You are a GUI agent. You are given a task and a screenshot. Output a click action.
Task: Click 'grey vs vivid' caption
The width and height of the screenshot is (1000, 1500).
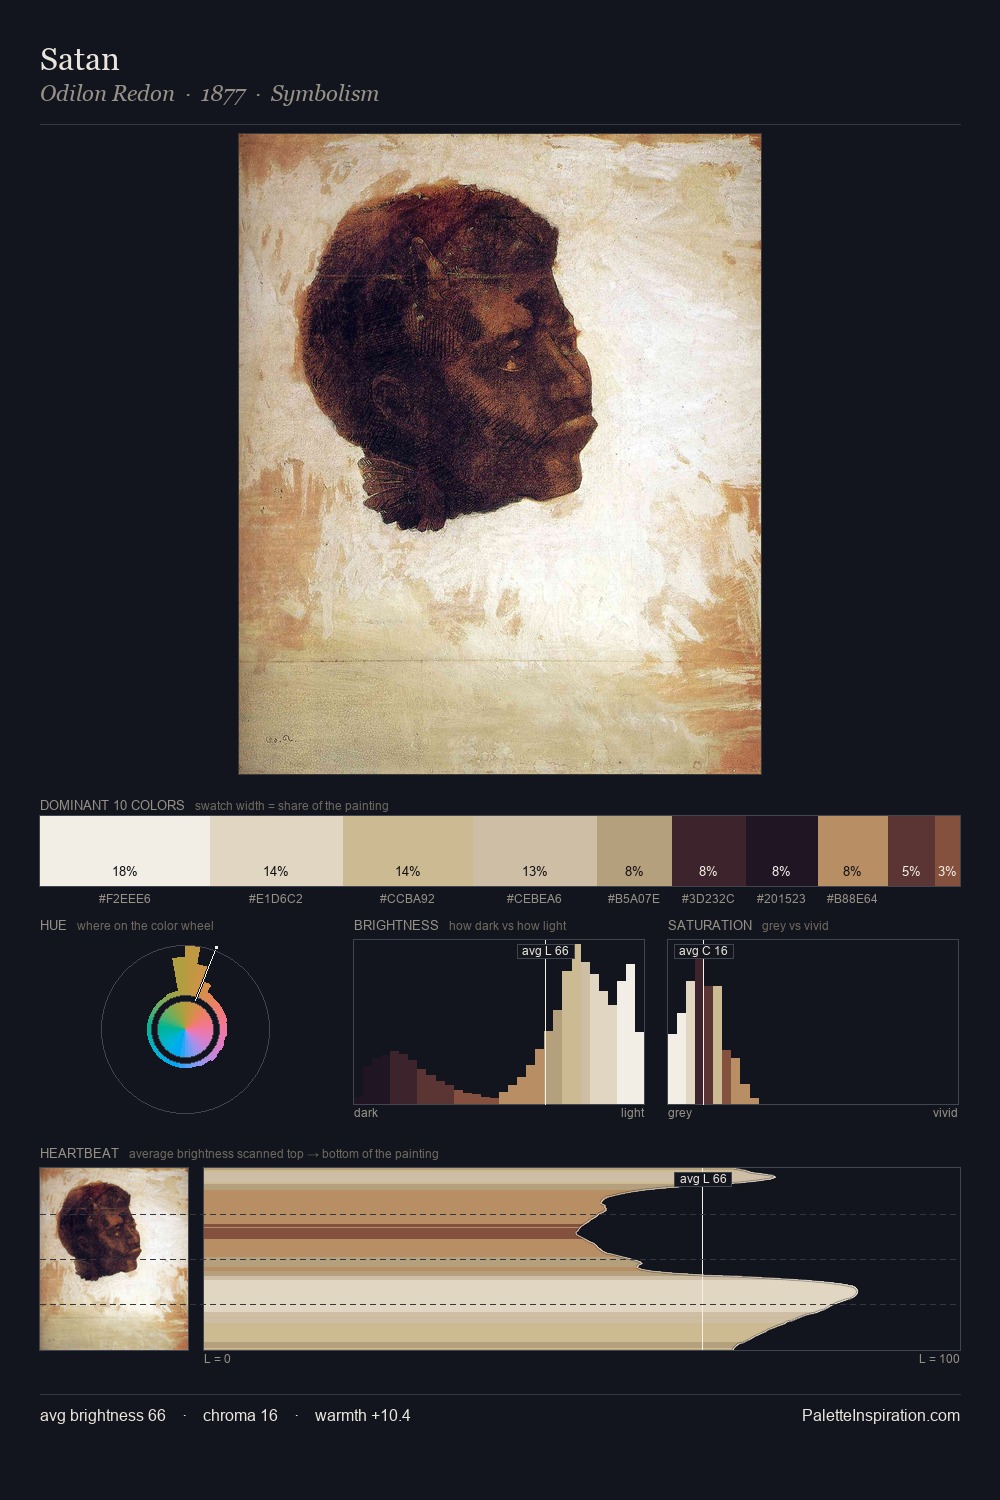(x=795, y=926)
